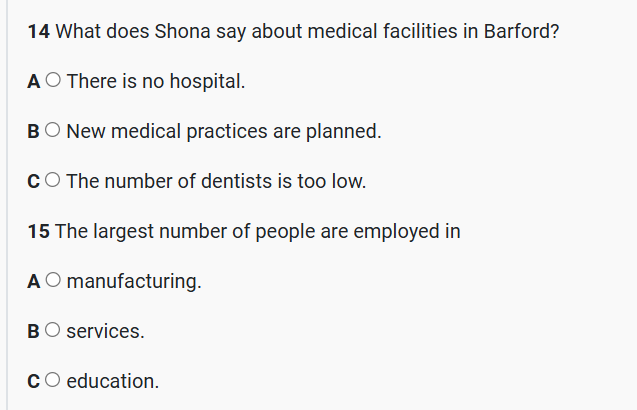The image size is (637, 410).
Task: Click the "education." answer text
Action: (x=112, y=382)
